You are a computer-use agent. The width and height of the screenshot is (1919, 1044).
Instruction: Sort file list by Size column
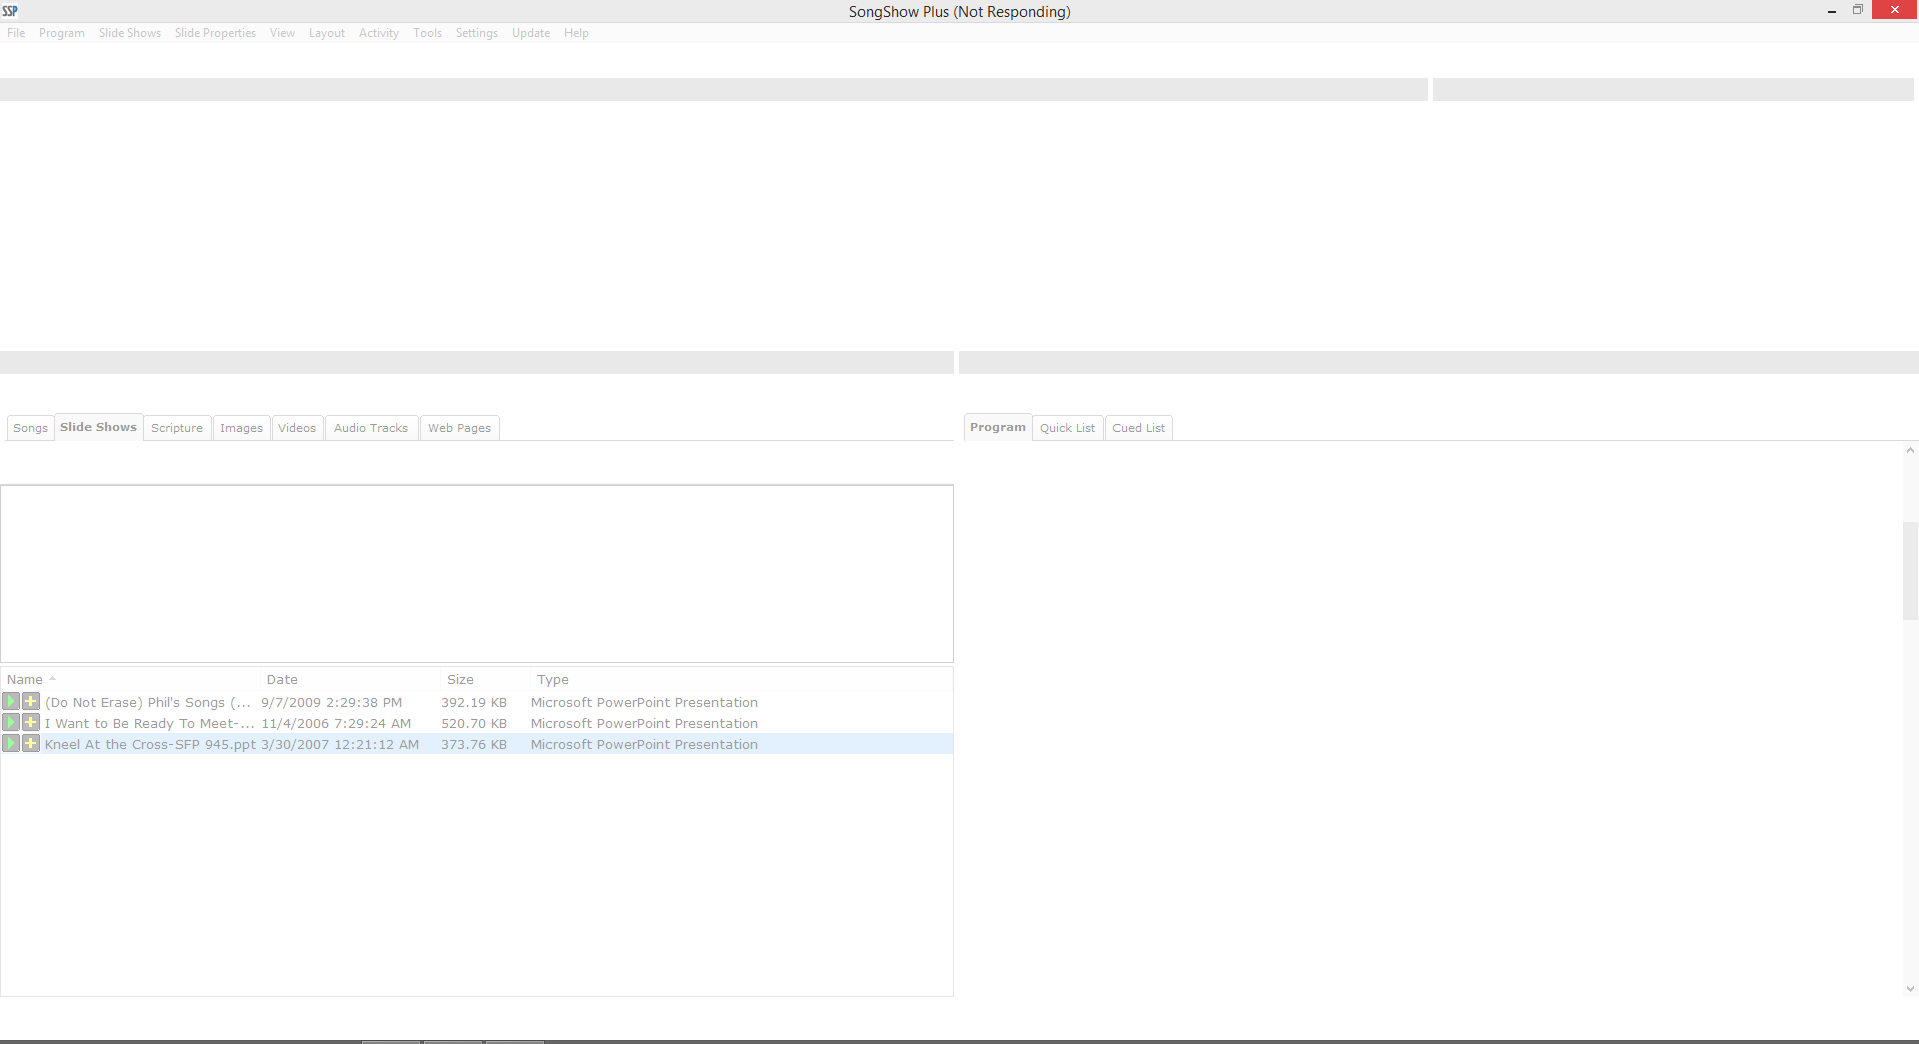point(460,680)
